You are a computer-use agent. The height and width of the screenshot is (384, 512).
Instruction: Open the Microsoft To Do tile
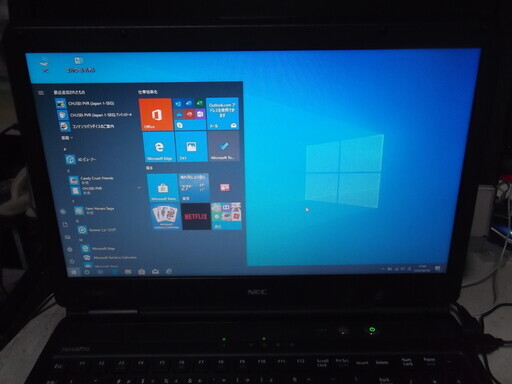(x=223, y=146)
